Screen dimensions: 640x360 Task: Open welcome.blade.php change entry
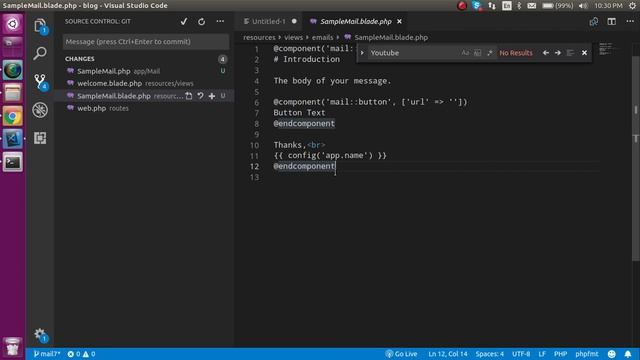pos(145,83)
